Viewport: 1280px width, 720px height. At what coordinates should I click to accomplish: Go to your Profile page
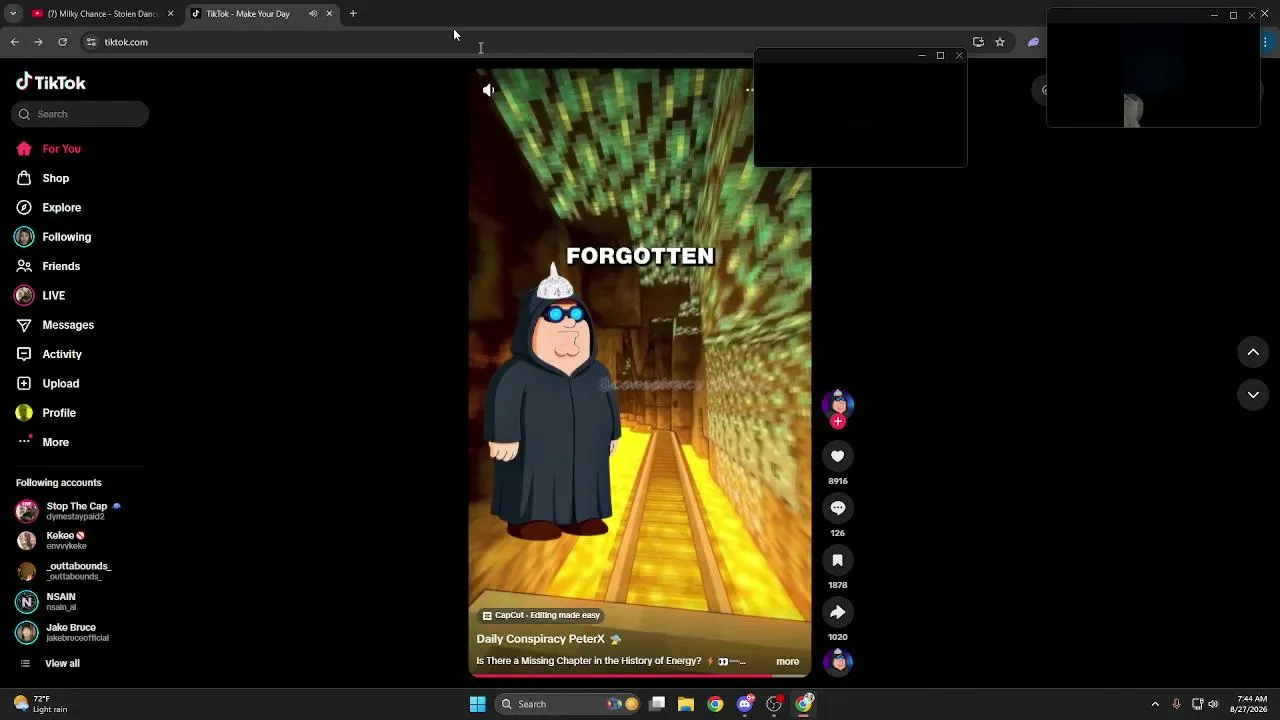click(59, 413)
